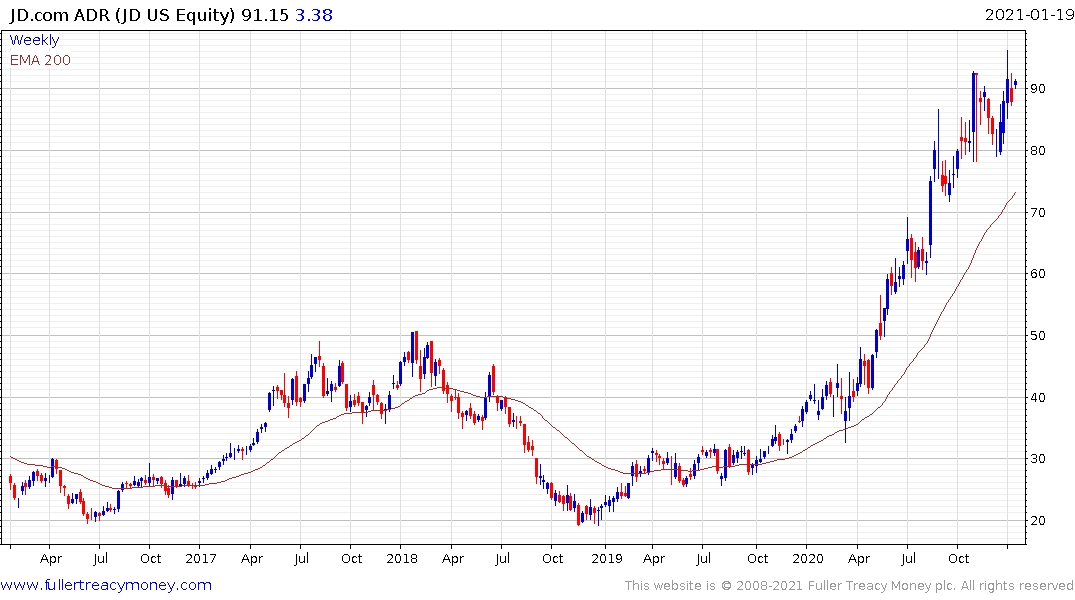Click the 2020 year label on the time axis

point(808,559)
